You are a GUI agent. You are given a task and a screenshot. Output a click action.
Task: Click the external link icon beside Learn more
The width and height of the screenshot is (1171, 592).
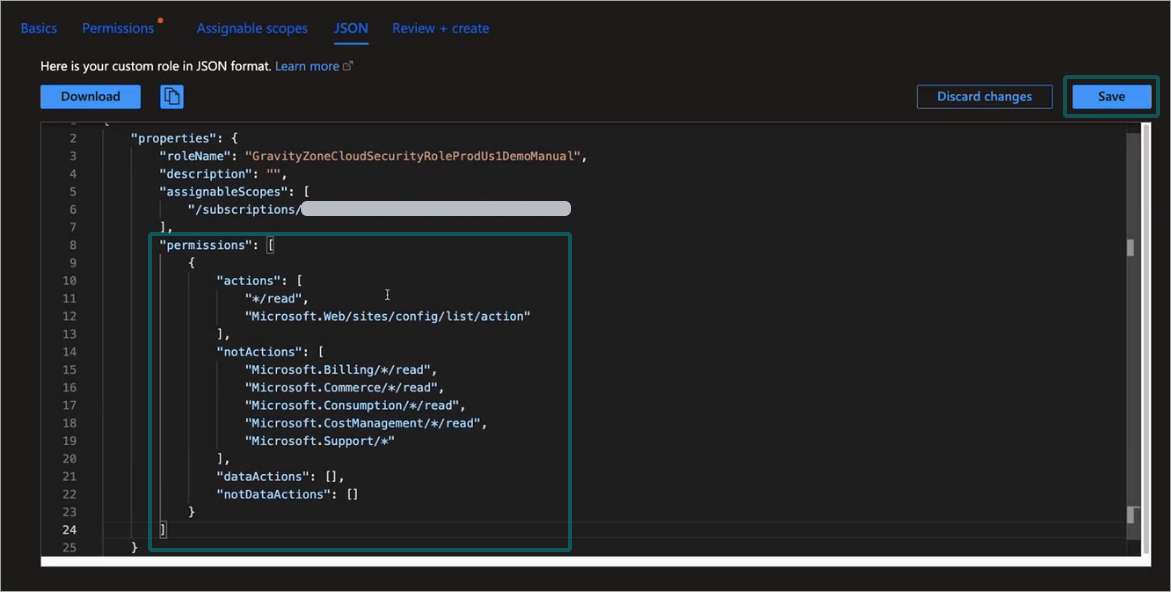click(348, 66)
